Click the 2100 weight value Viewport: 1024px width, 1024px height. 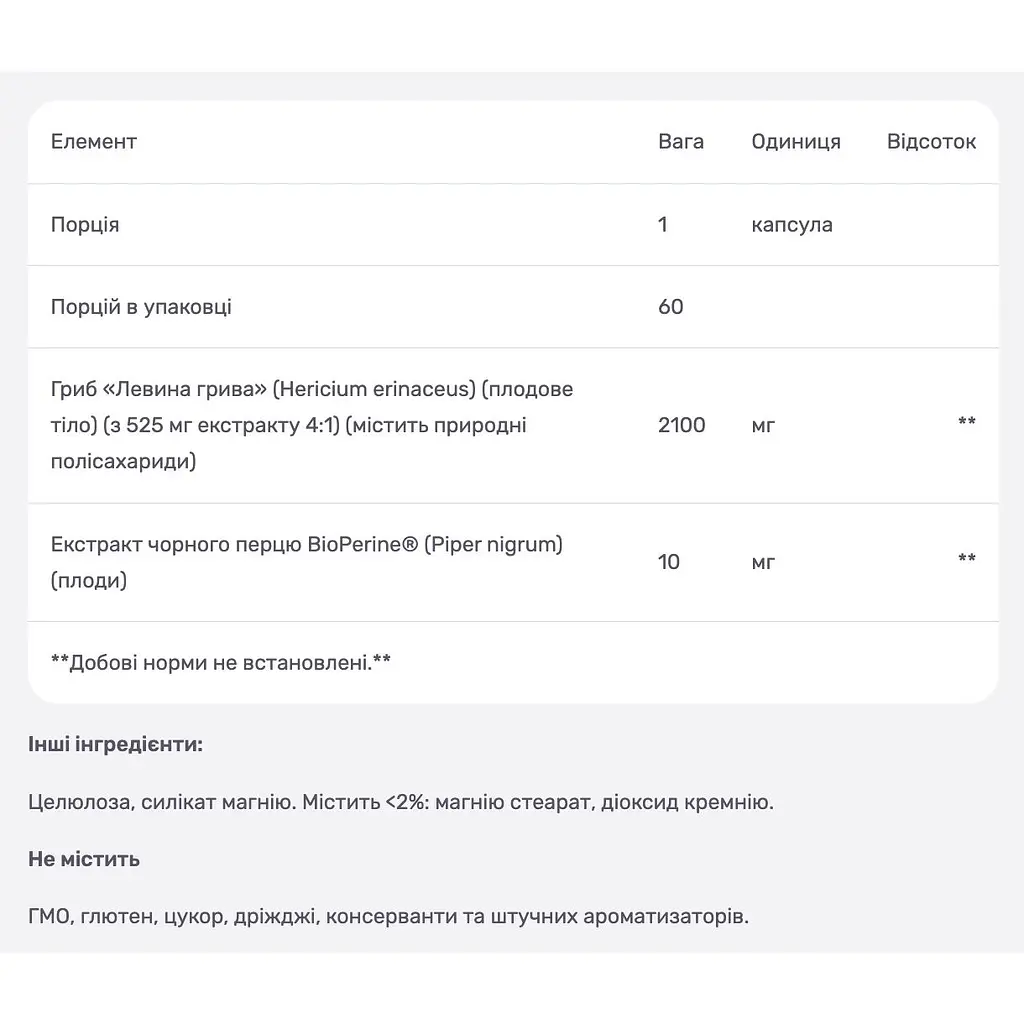(x=681, y=425)
